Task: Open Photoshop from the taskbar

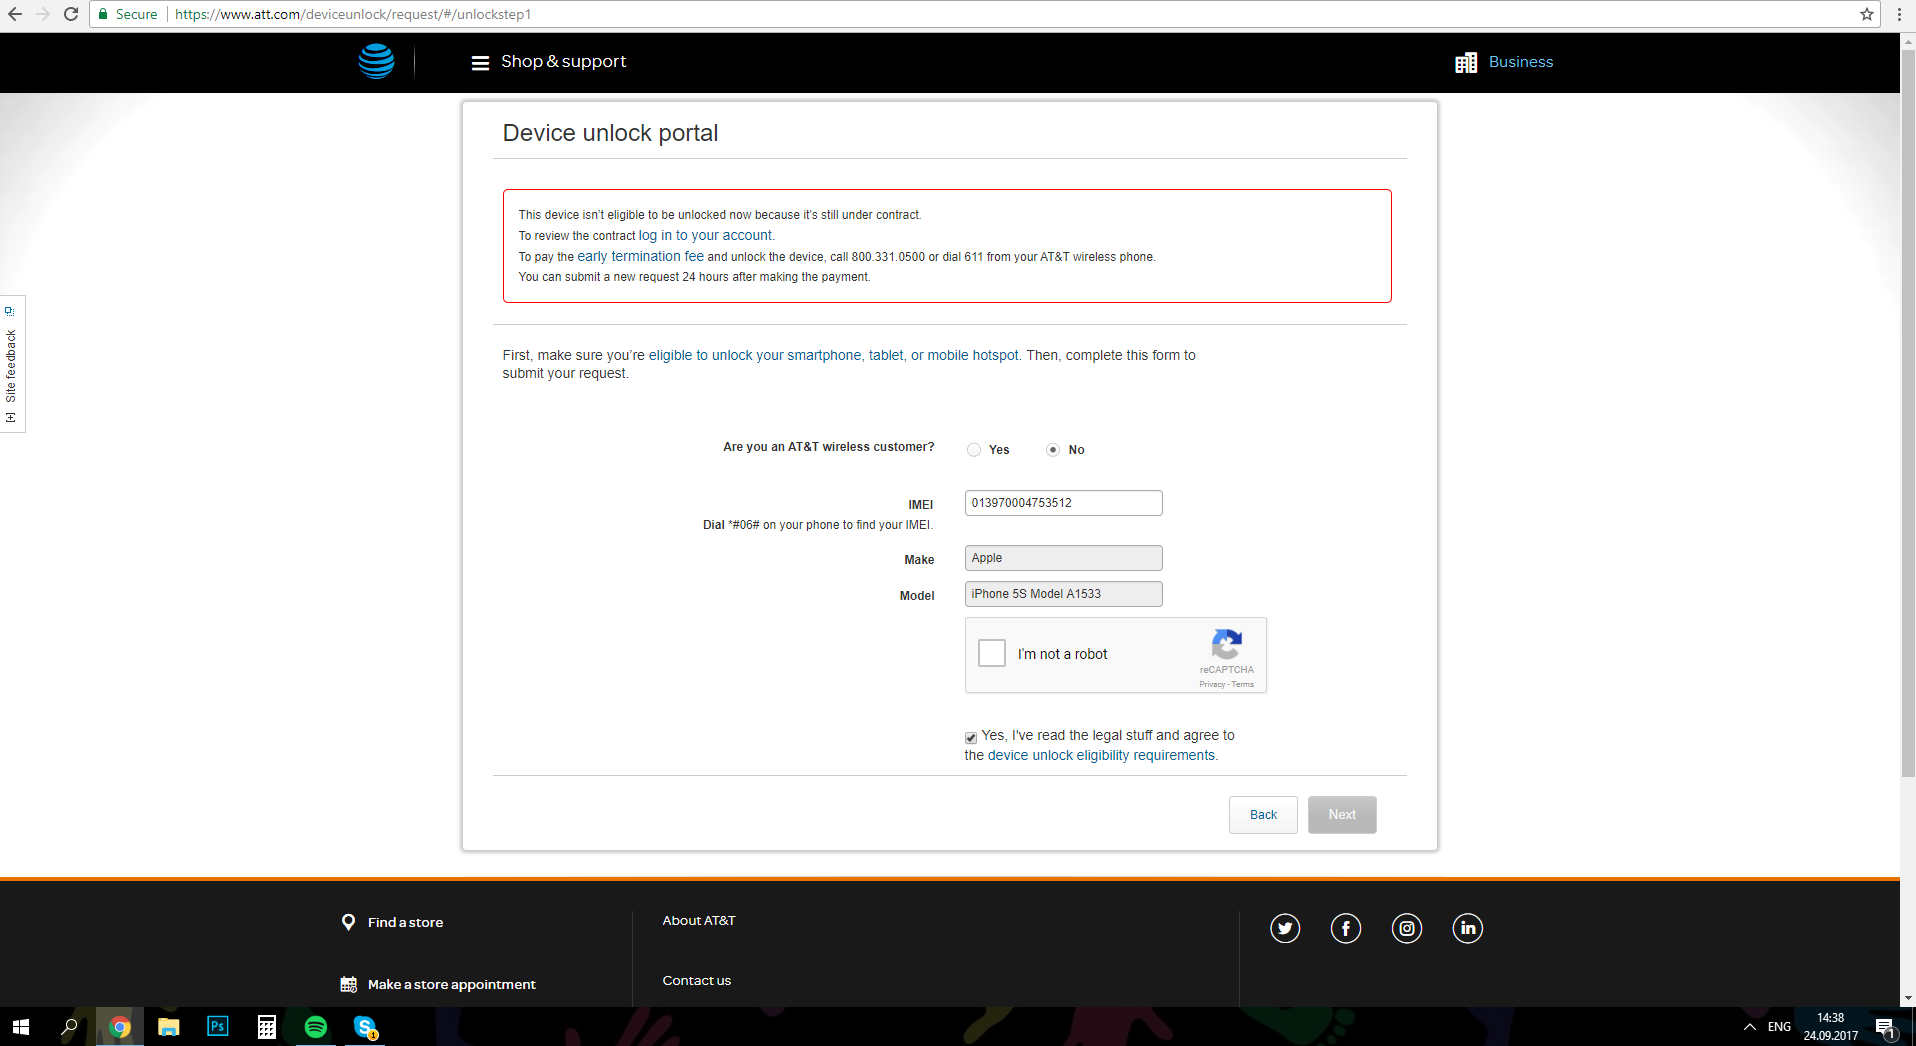Action: point(217,1027)
